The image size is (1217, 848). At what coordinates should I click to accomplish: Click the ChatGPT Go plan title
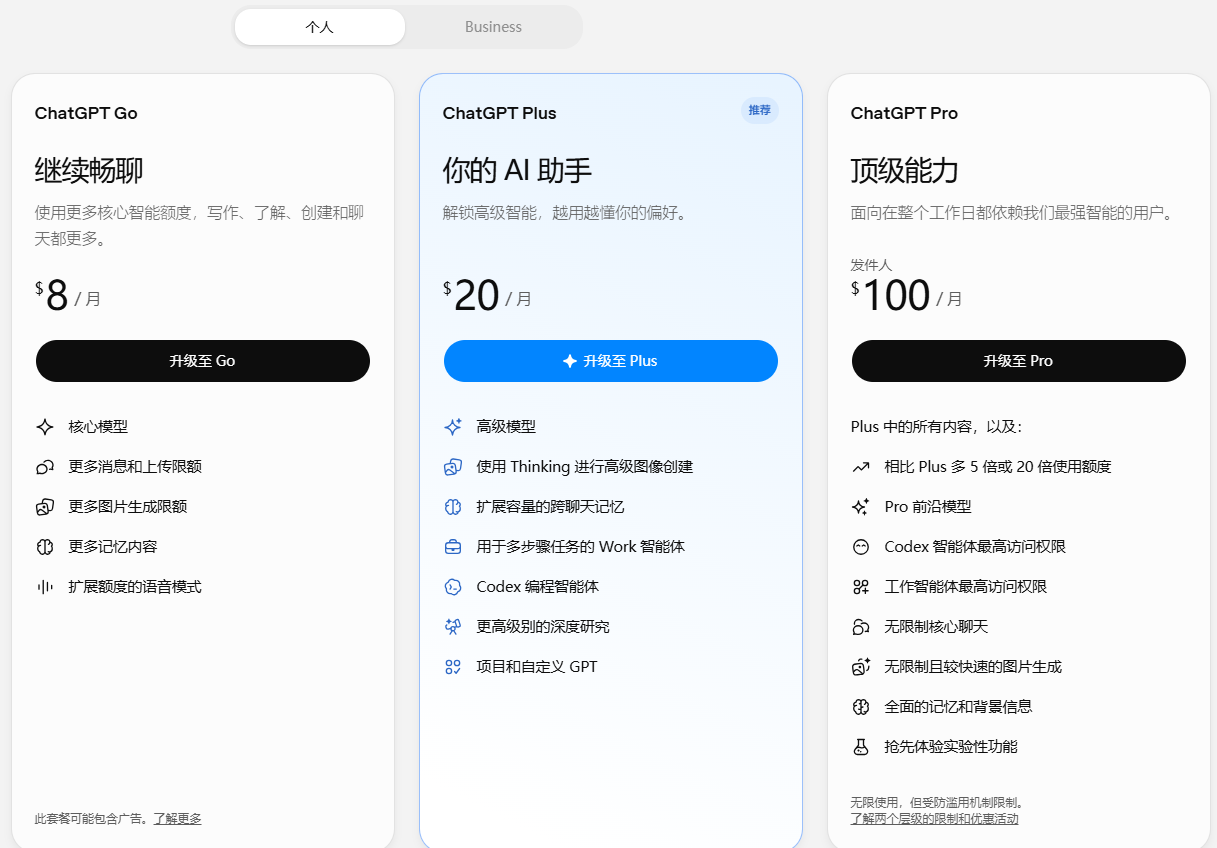point(86,113)
